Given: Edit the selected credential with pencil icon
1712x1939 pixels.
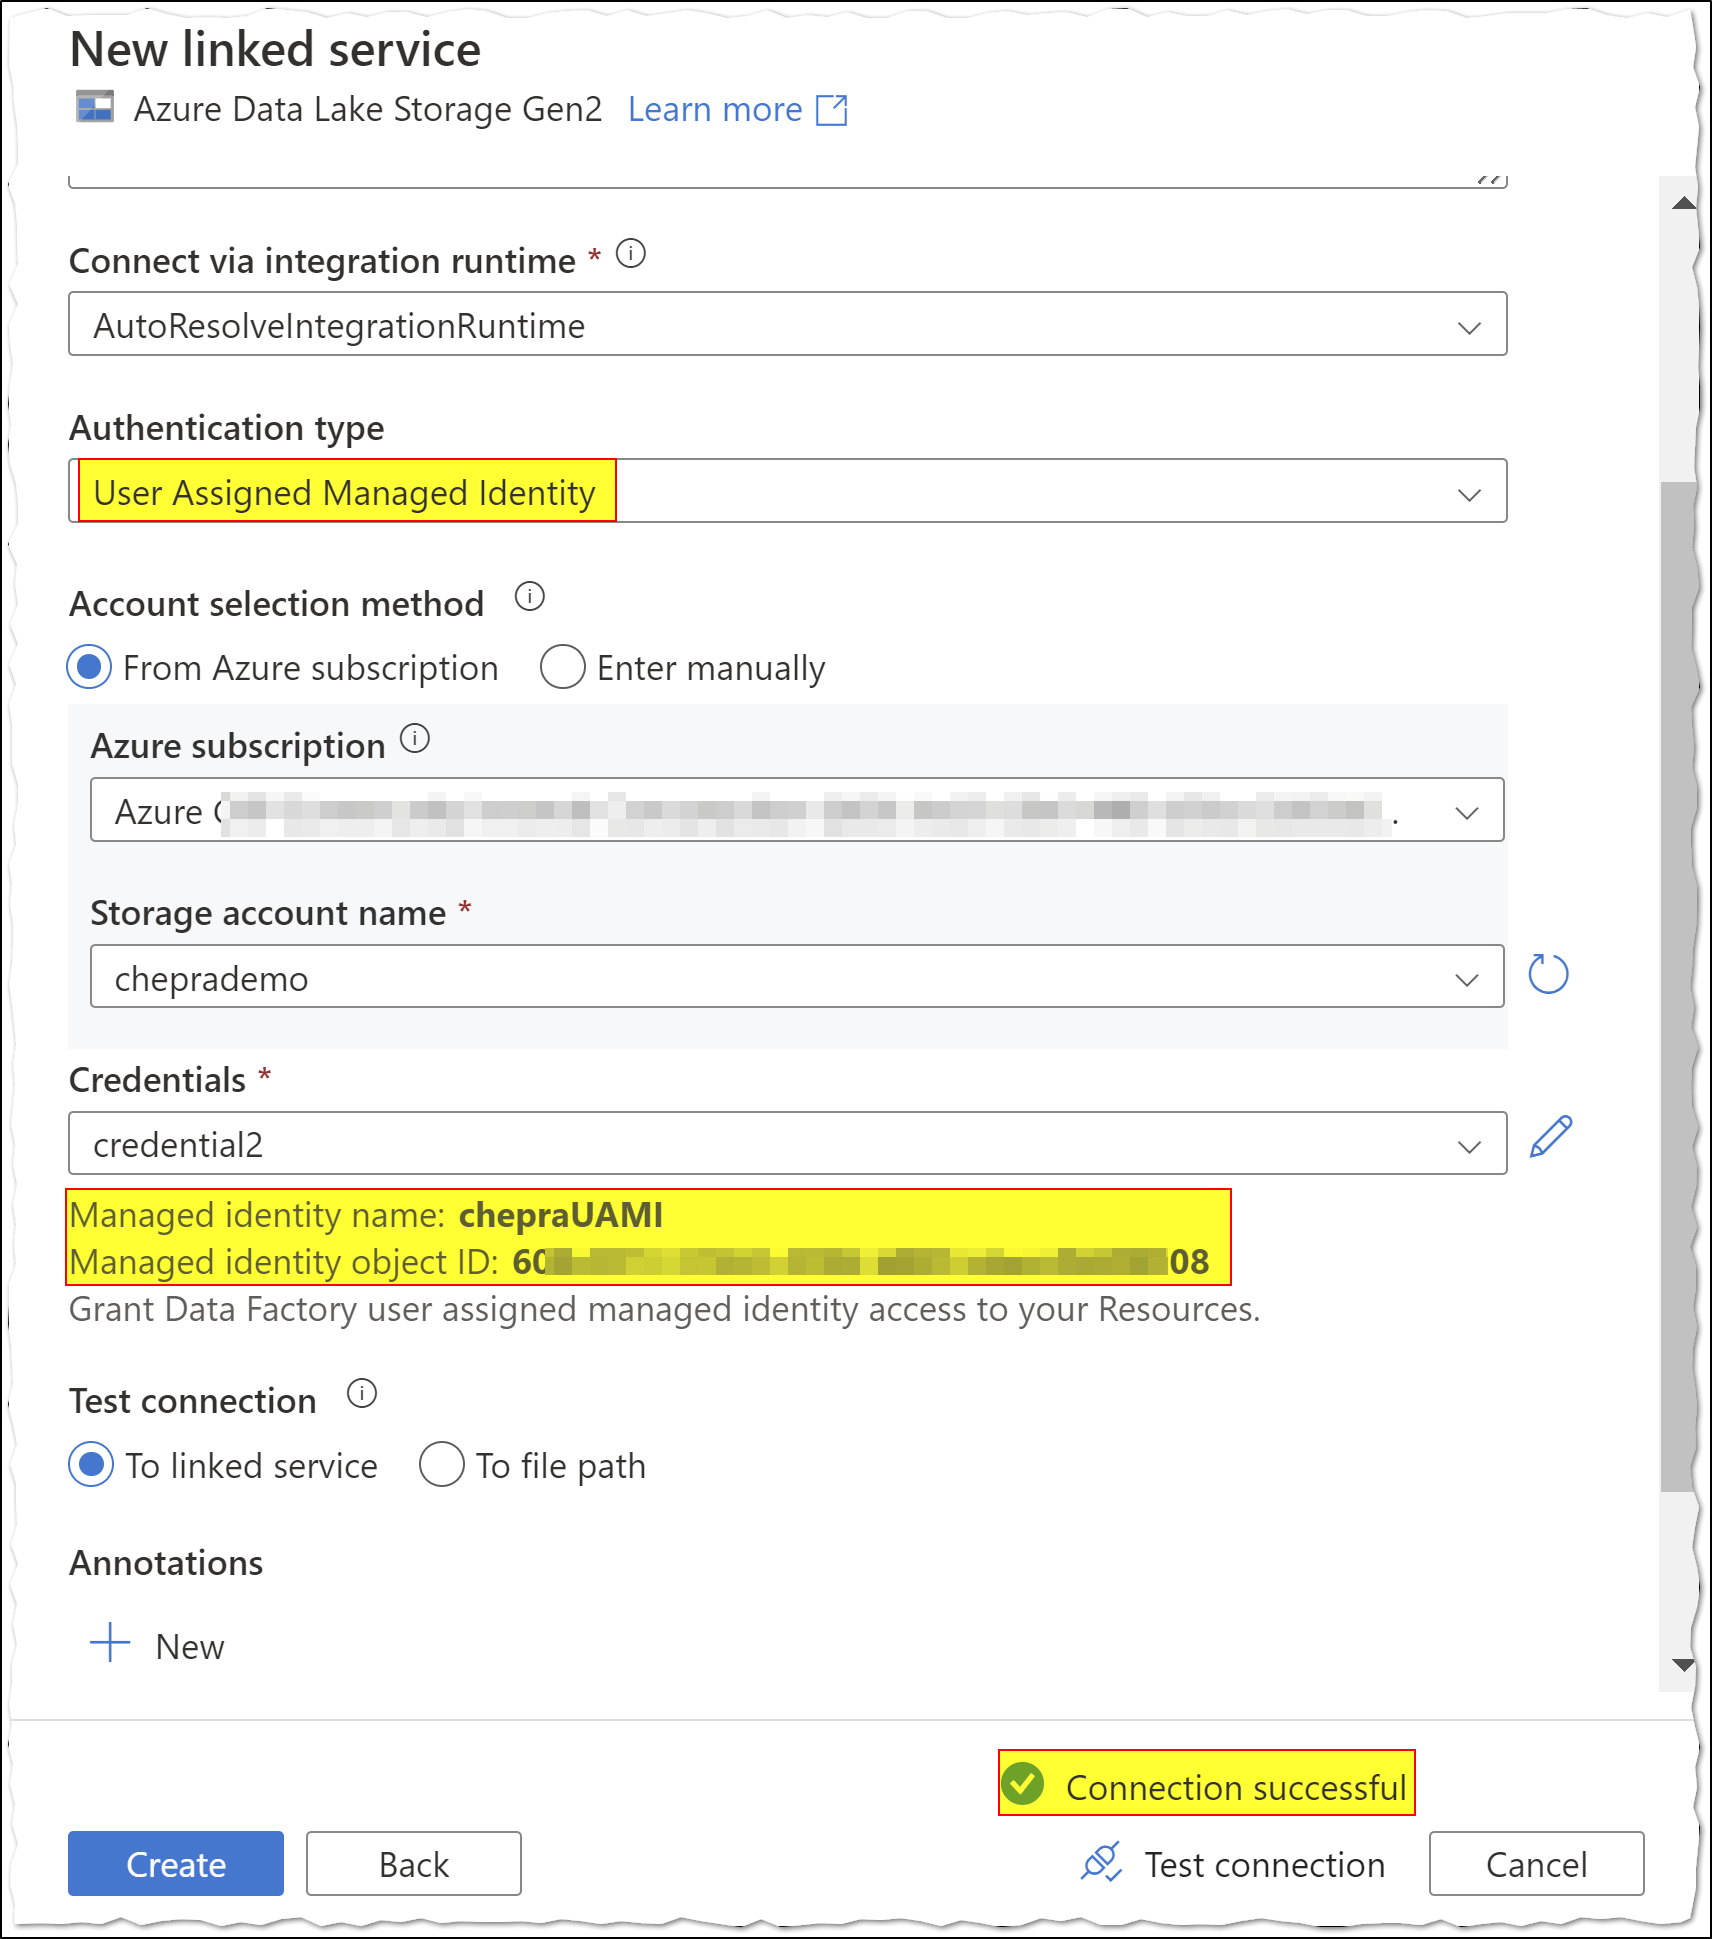Looking at the screenshot, I should (1551, 1137).
